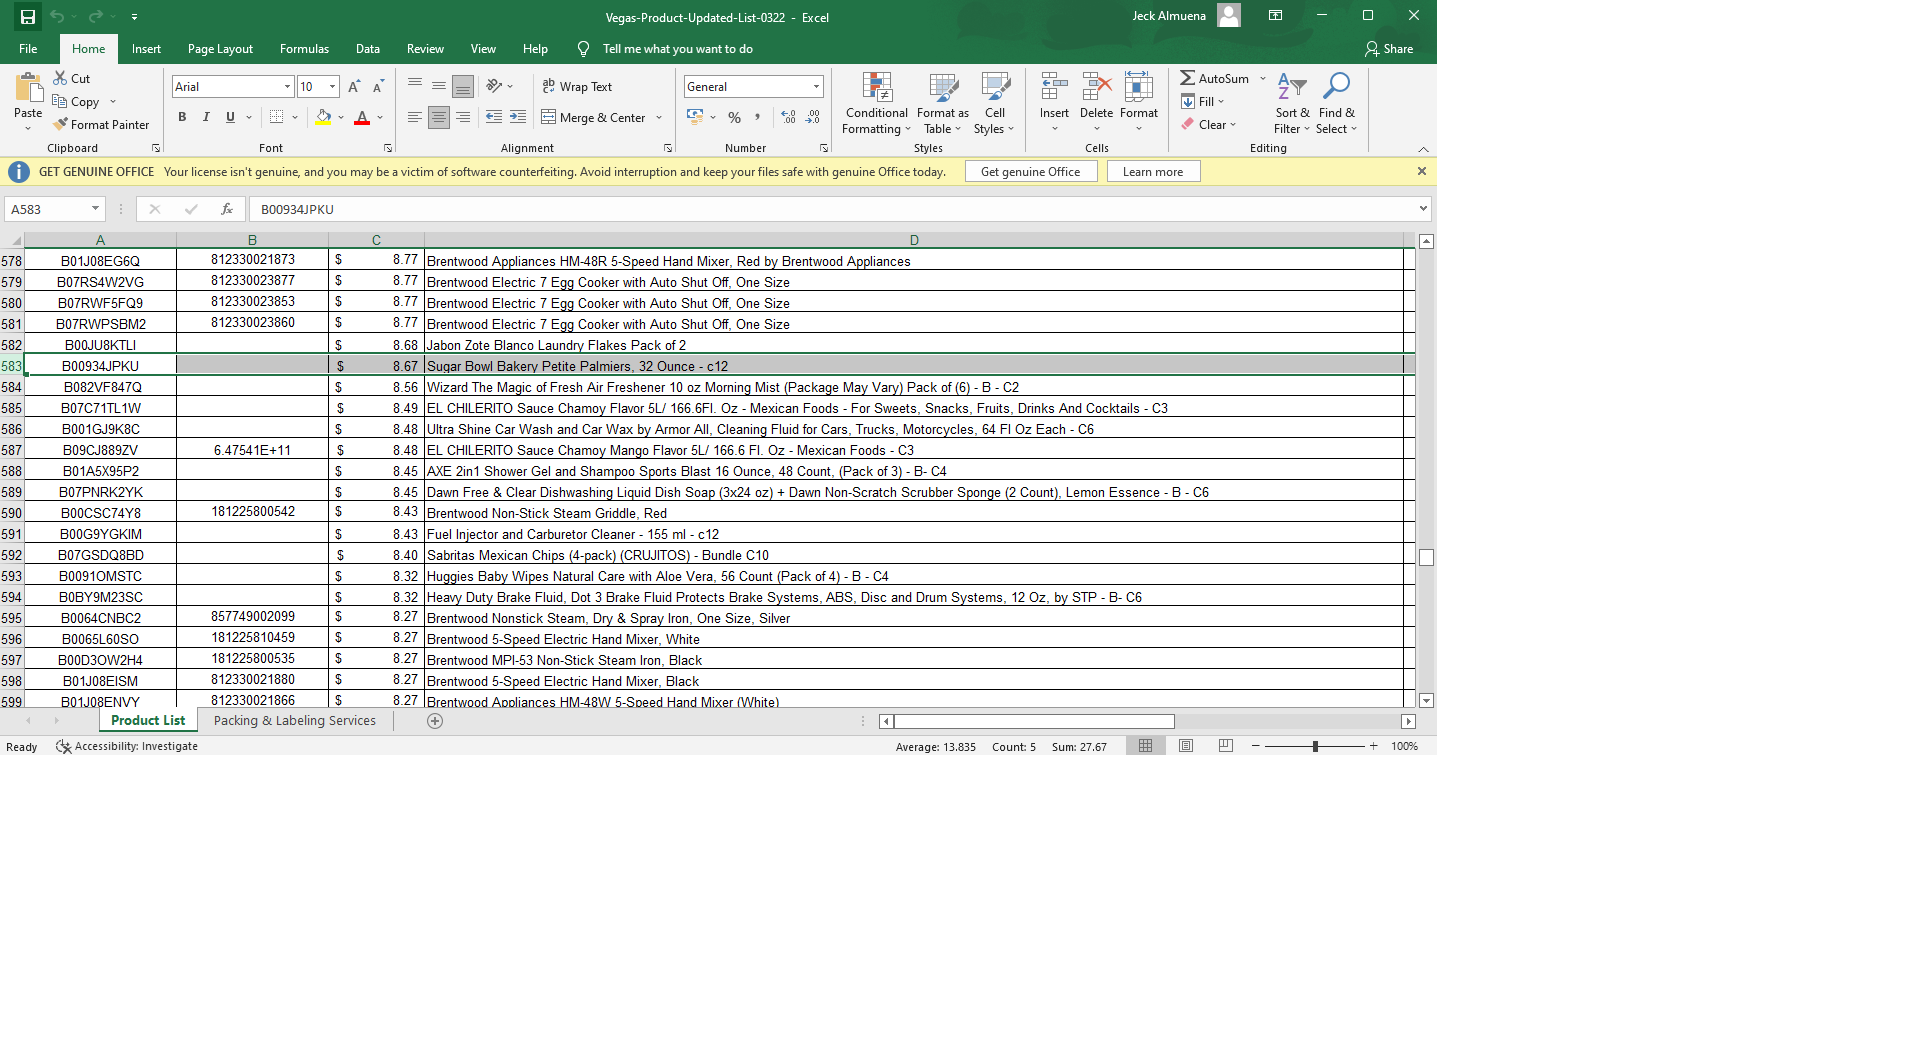Open the font size dropdown
Image resolution: width=1922 pixels, height=1042 pixels.
click(332, 87)
